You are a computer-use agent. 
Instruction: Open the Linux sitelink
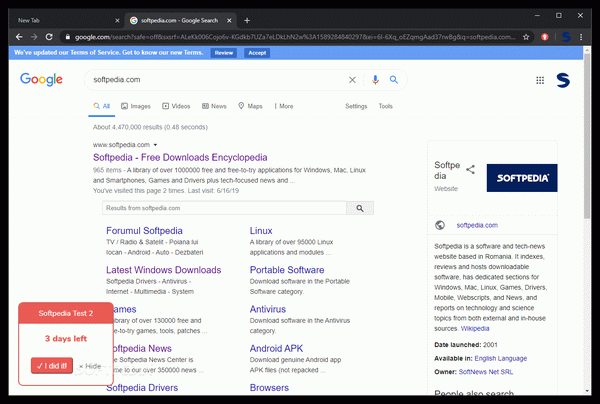[261, 231]
